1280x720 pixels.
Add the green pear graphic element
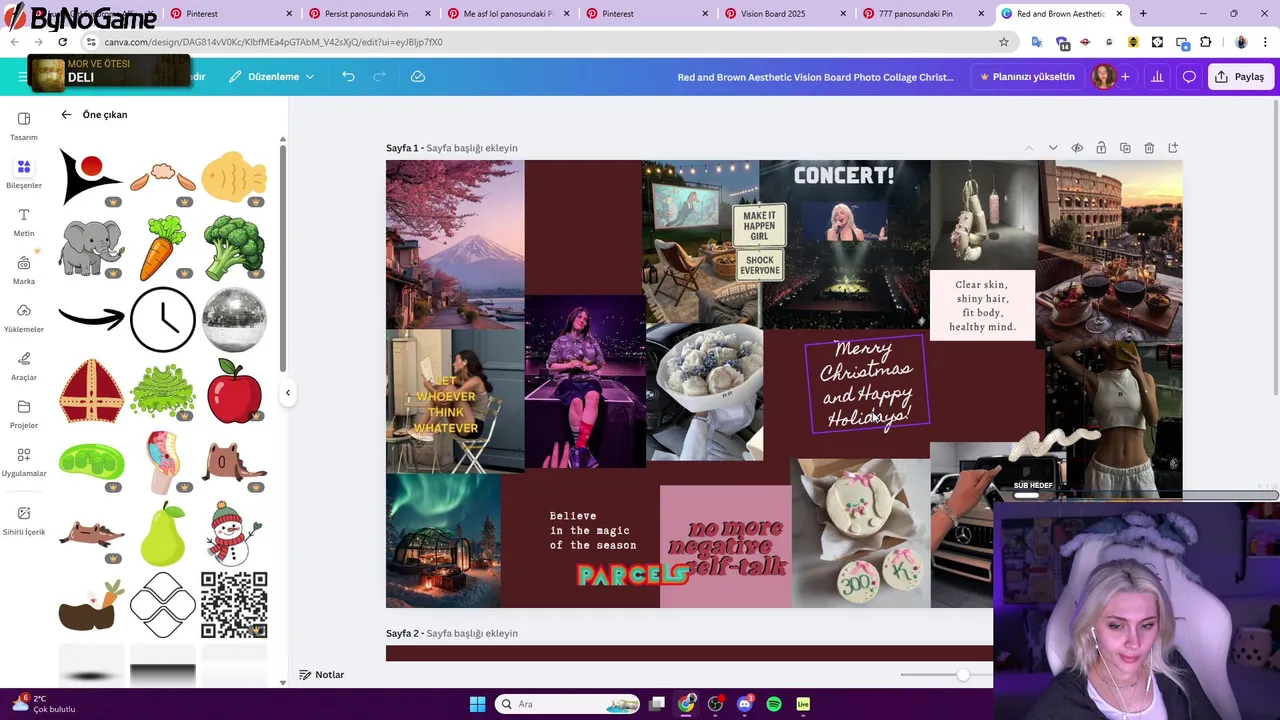163,534
